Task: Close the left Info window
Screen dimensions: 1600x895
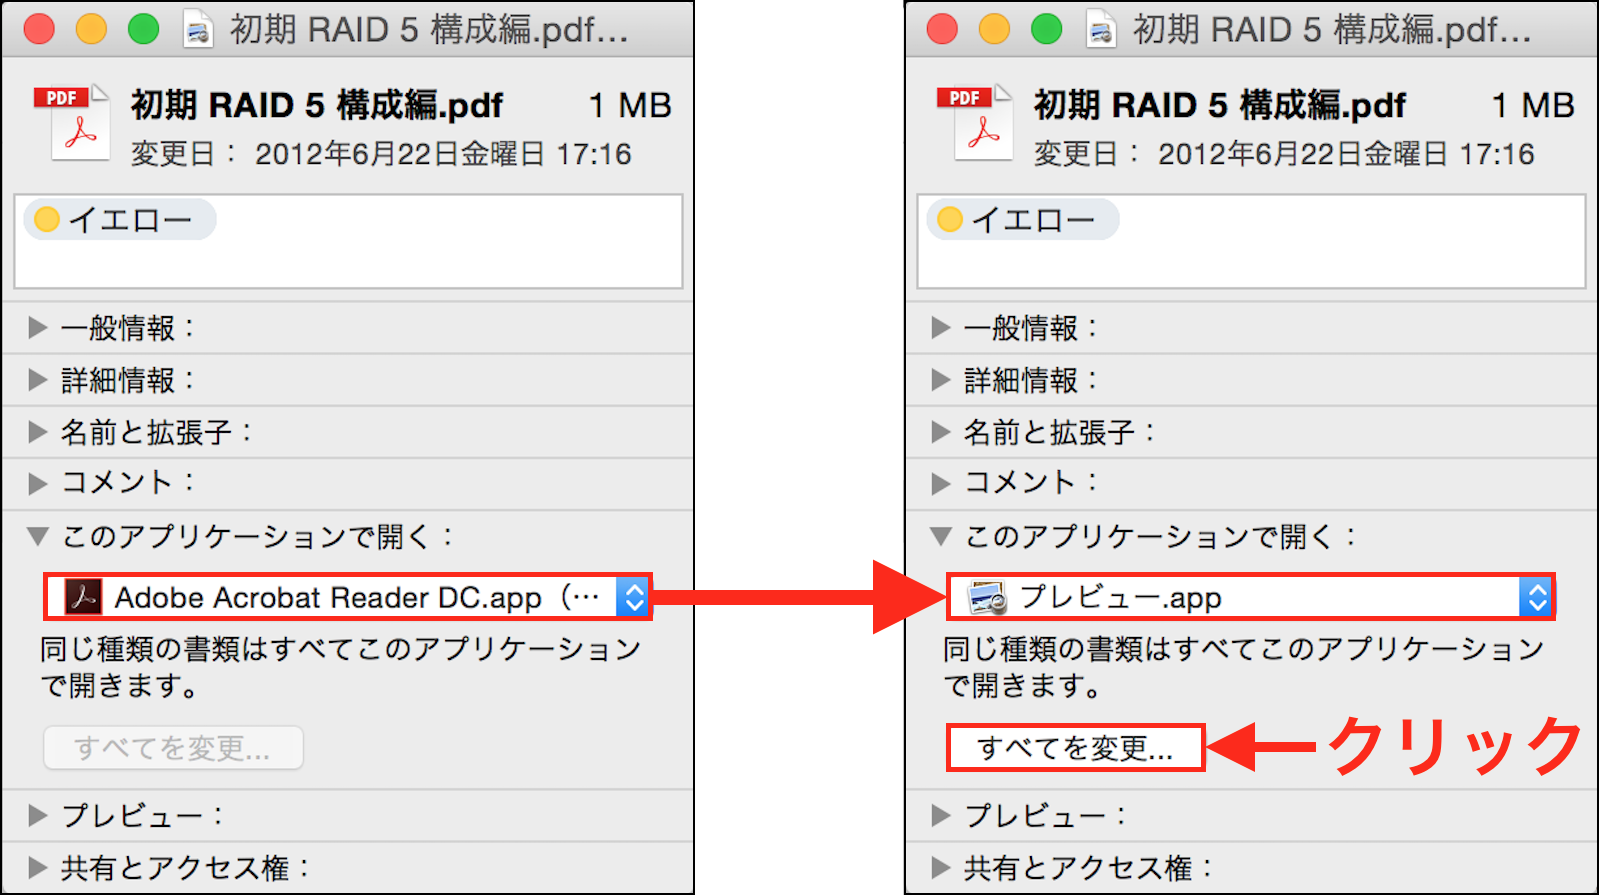Action: coord(39,29)
